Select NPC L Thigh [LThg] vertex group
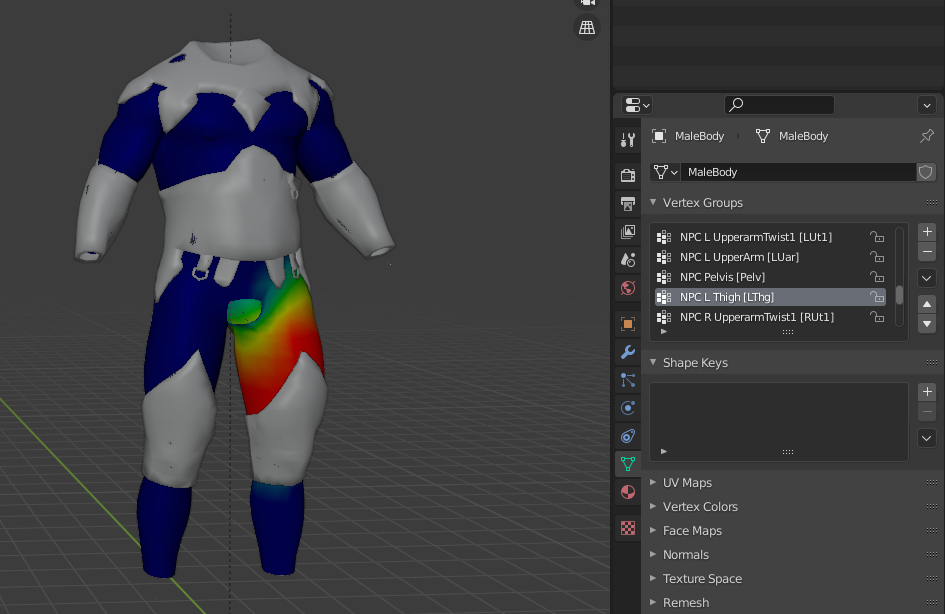Image resolution: width=945 pixels, height=614 pixels. pyautogui.click(x=770, y=297)
